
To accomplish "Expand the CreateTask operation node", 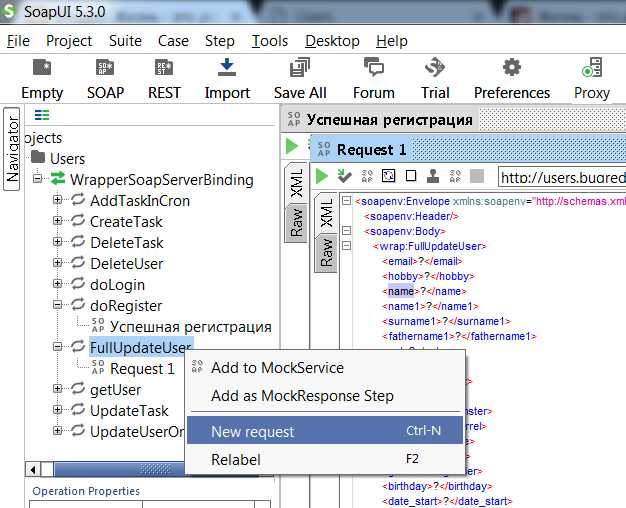I will pyautogui.click(x=57, y=220).
